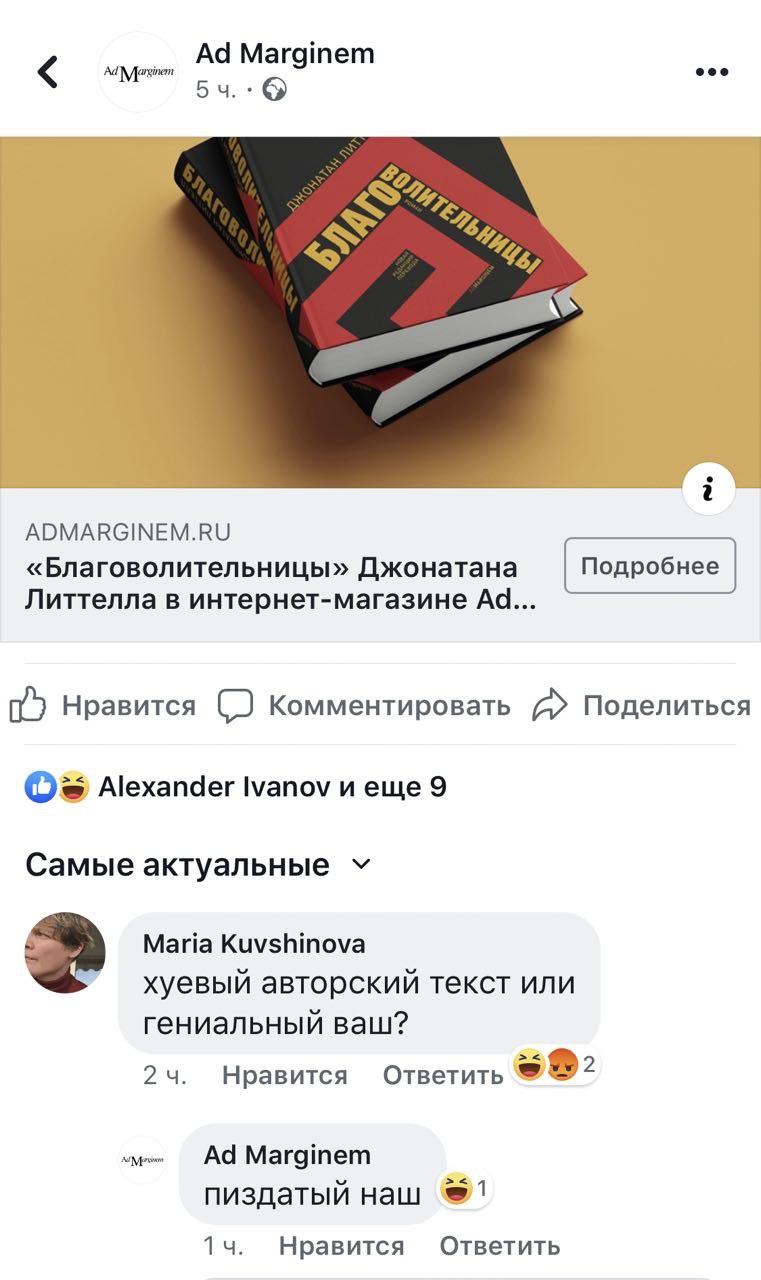This screenshot has height=1280, width=761.
Task: View reactions on Maria Kuvshinova's comment
Action: tap(555, 1066)
